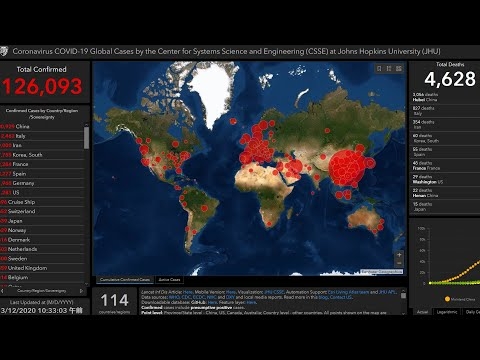Screen dimensions: 480x360
Task: Switch to the Active Cases tab
Action: point(169,280)
